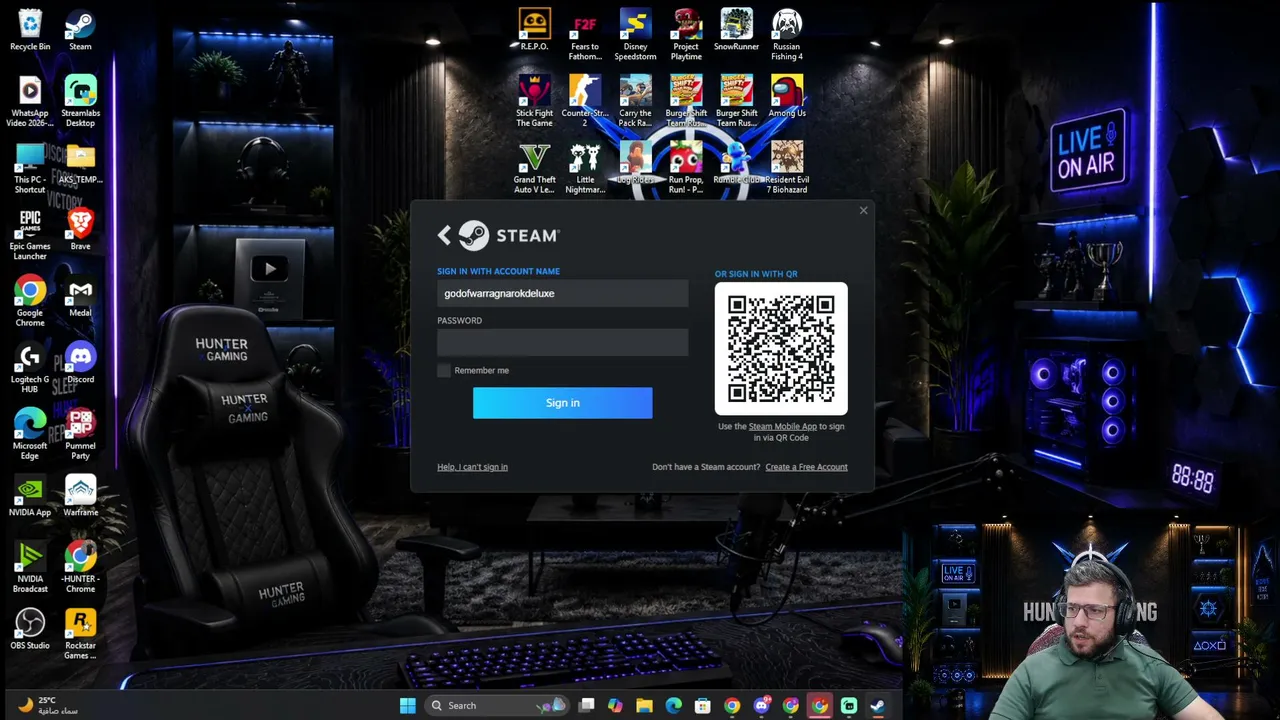Screen dimensions: 1280x720
Task: Select the Log Riders desktop icon
Action: (635, 162)
